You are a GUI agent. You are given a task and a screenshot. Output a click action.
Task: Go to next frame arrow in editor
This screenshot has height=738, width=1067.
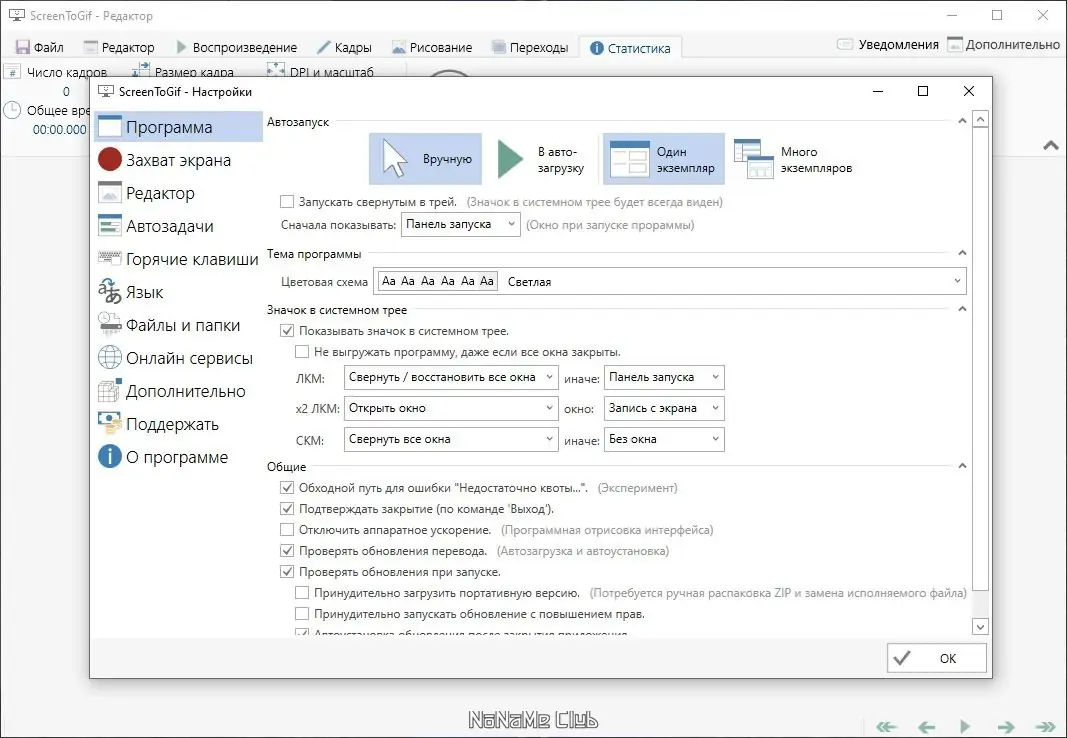(x=1006, y=726)
